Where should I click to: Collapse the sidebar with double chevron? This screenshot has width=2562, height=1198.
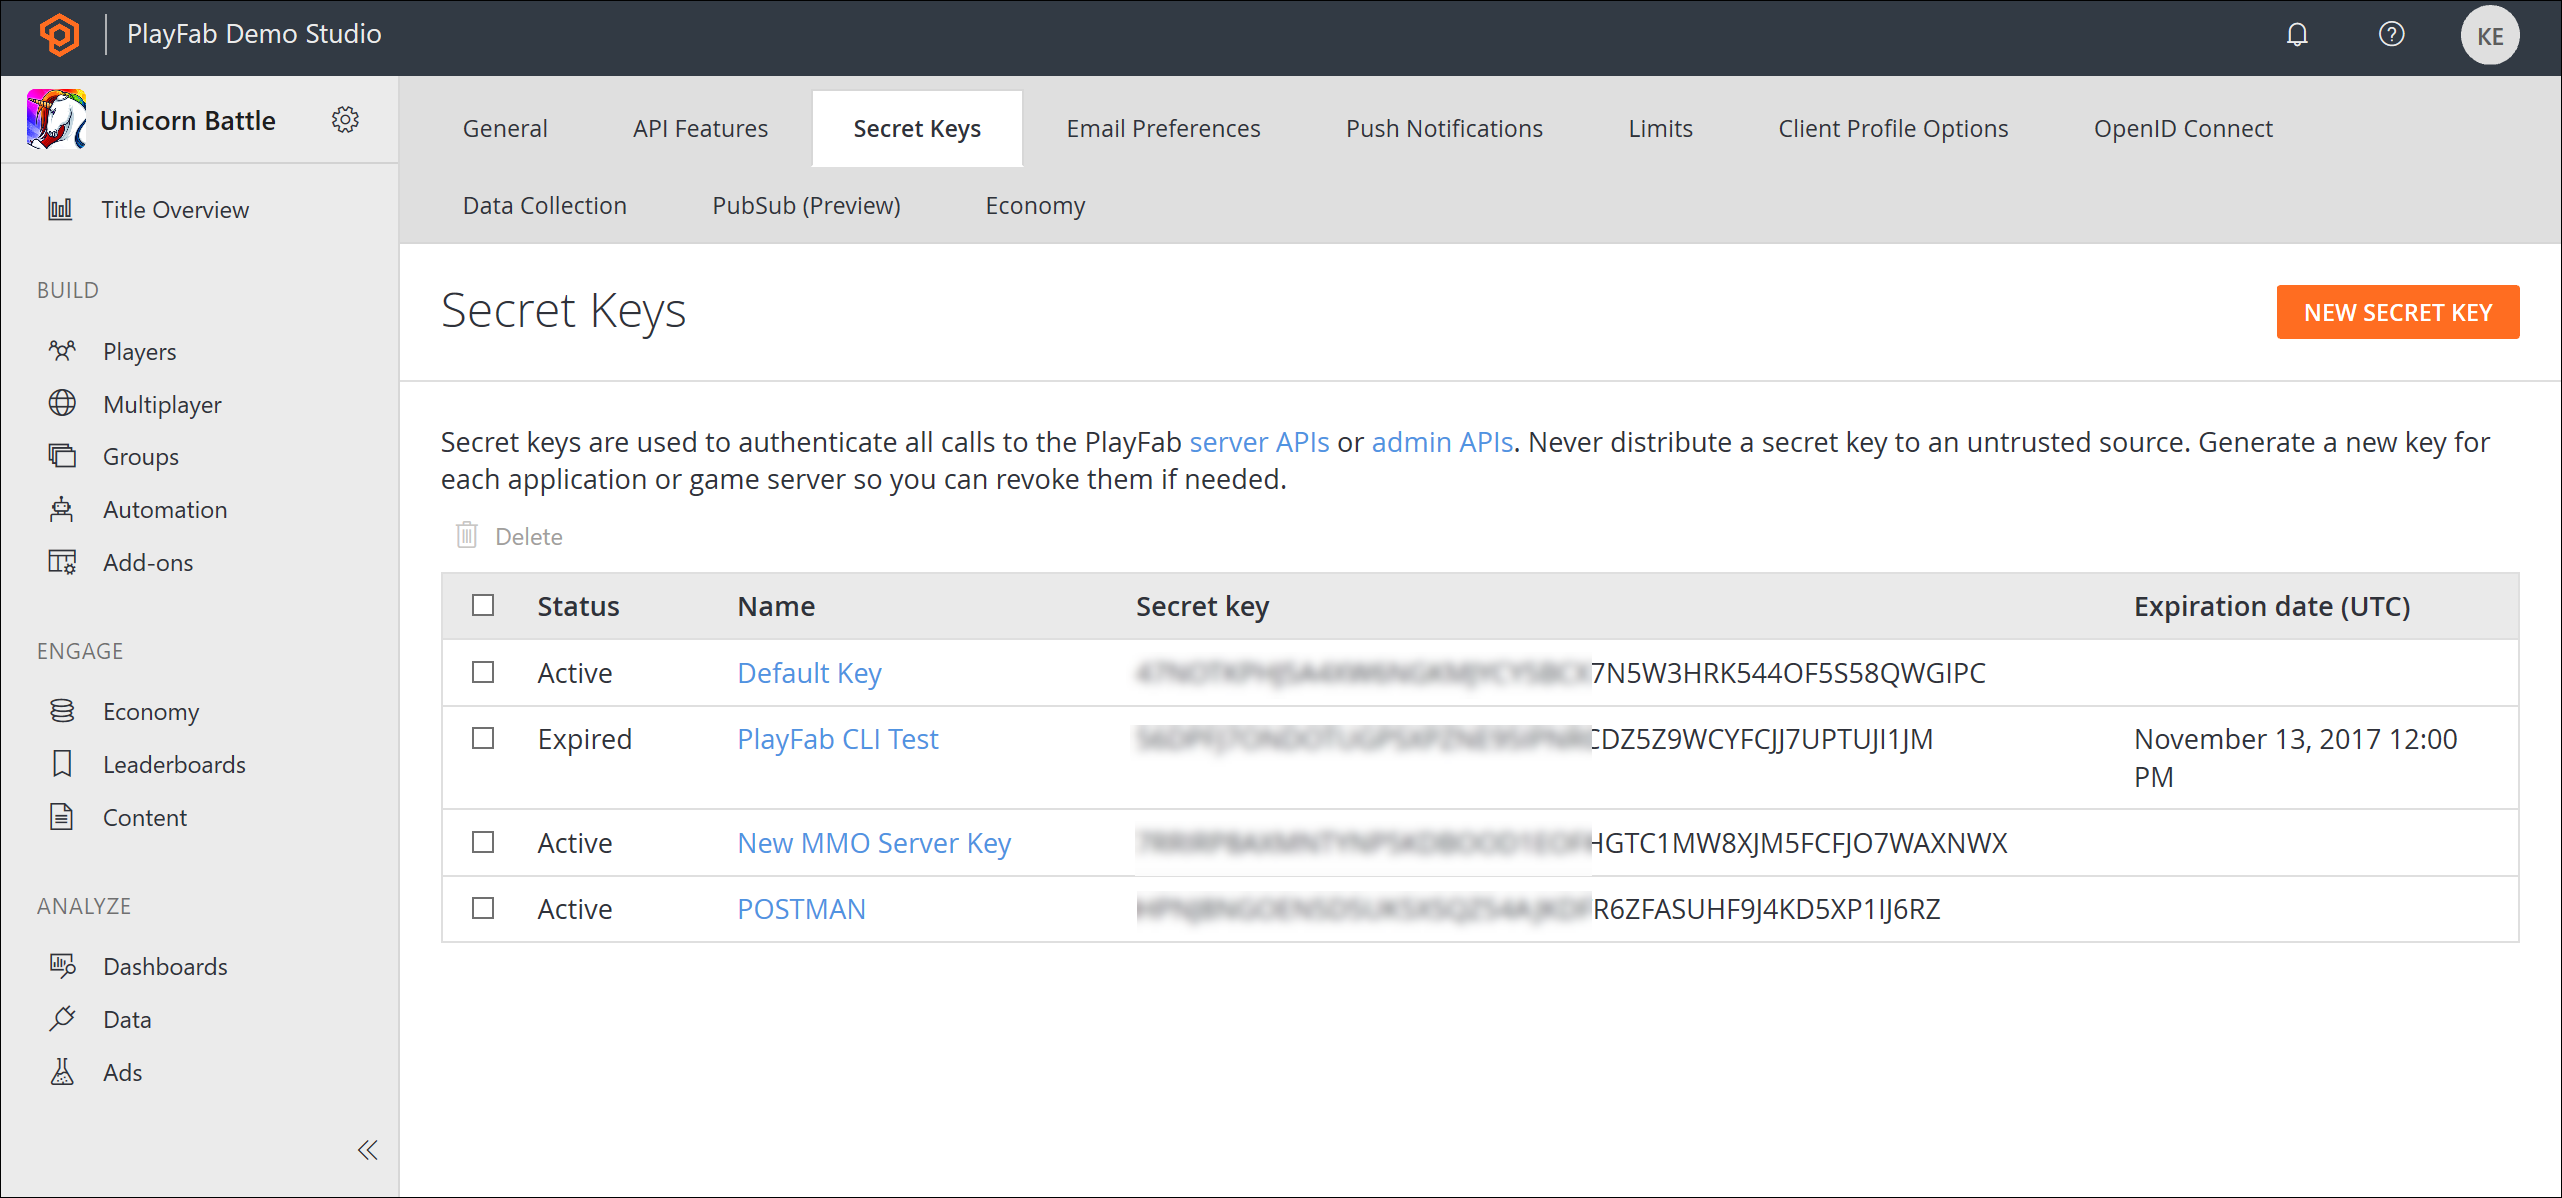point(367,1150)
